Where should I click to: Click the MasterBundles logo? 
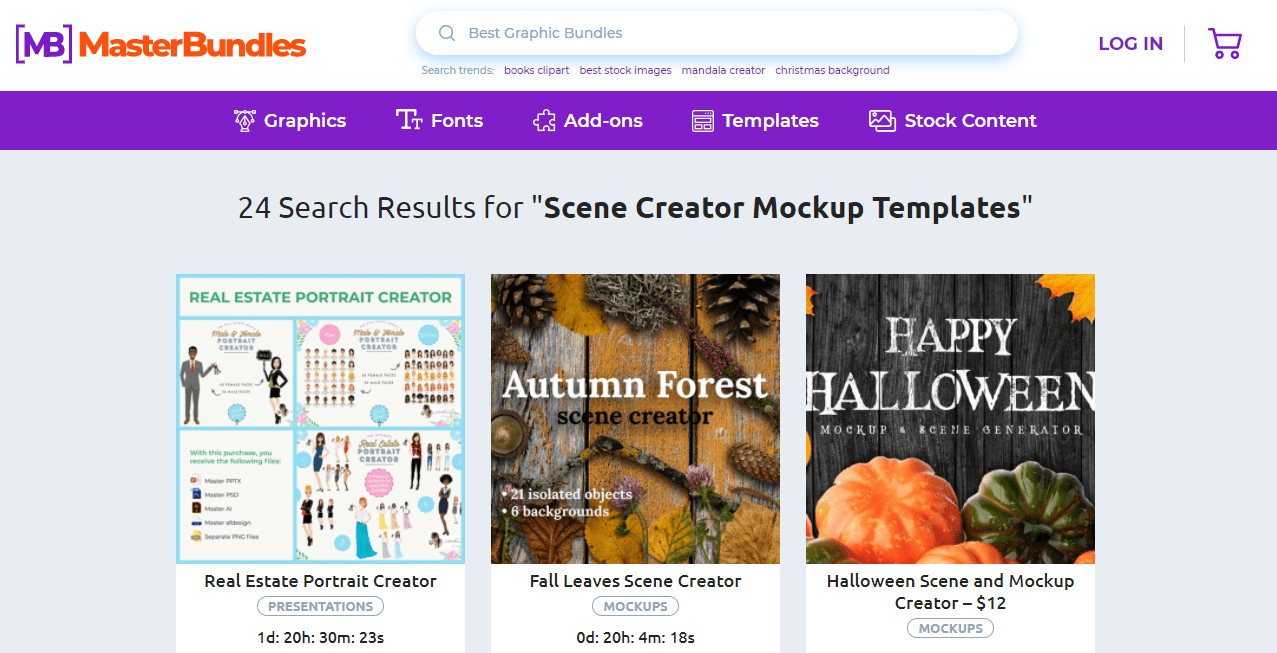[x=161, y=44]
